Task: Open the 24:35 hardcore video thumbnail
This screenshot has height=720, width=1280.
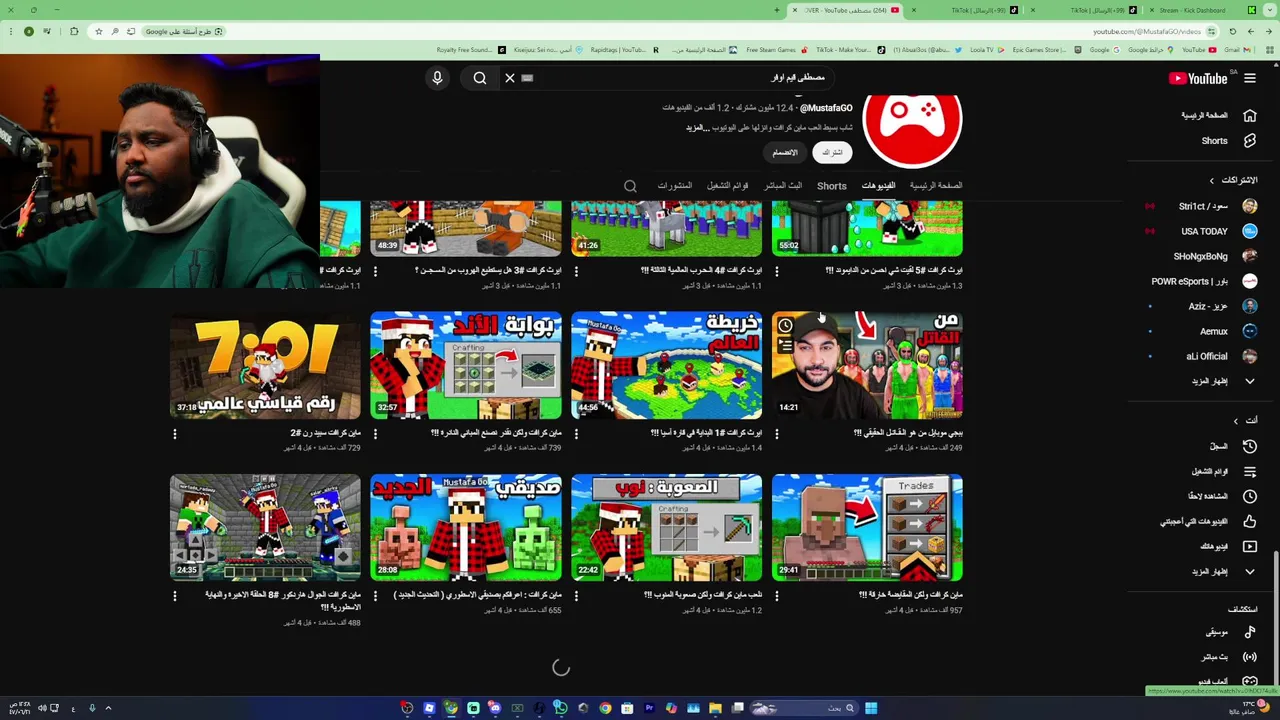Action: tap(265, 528)
